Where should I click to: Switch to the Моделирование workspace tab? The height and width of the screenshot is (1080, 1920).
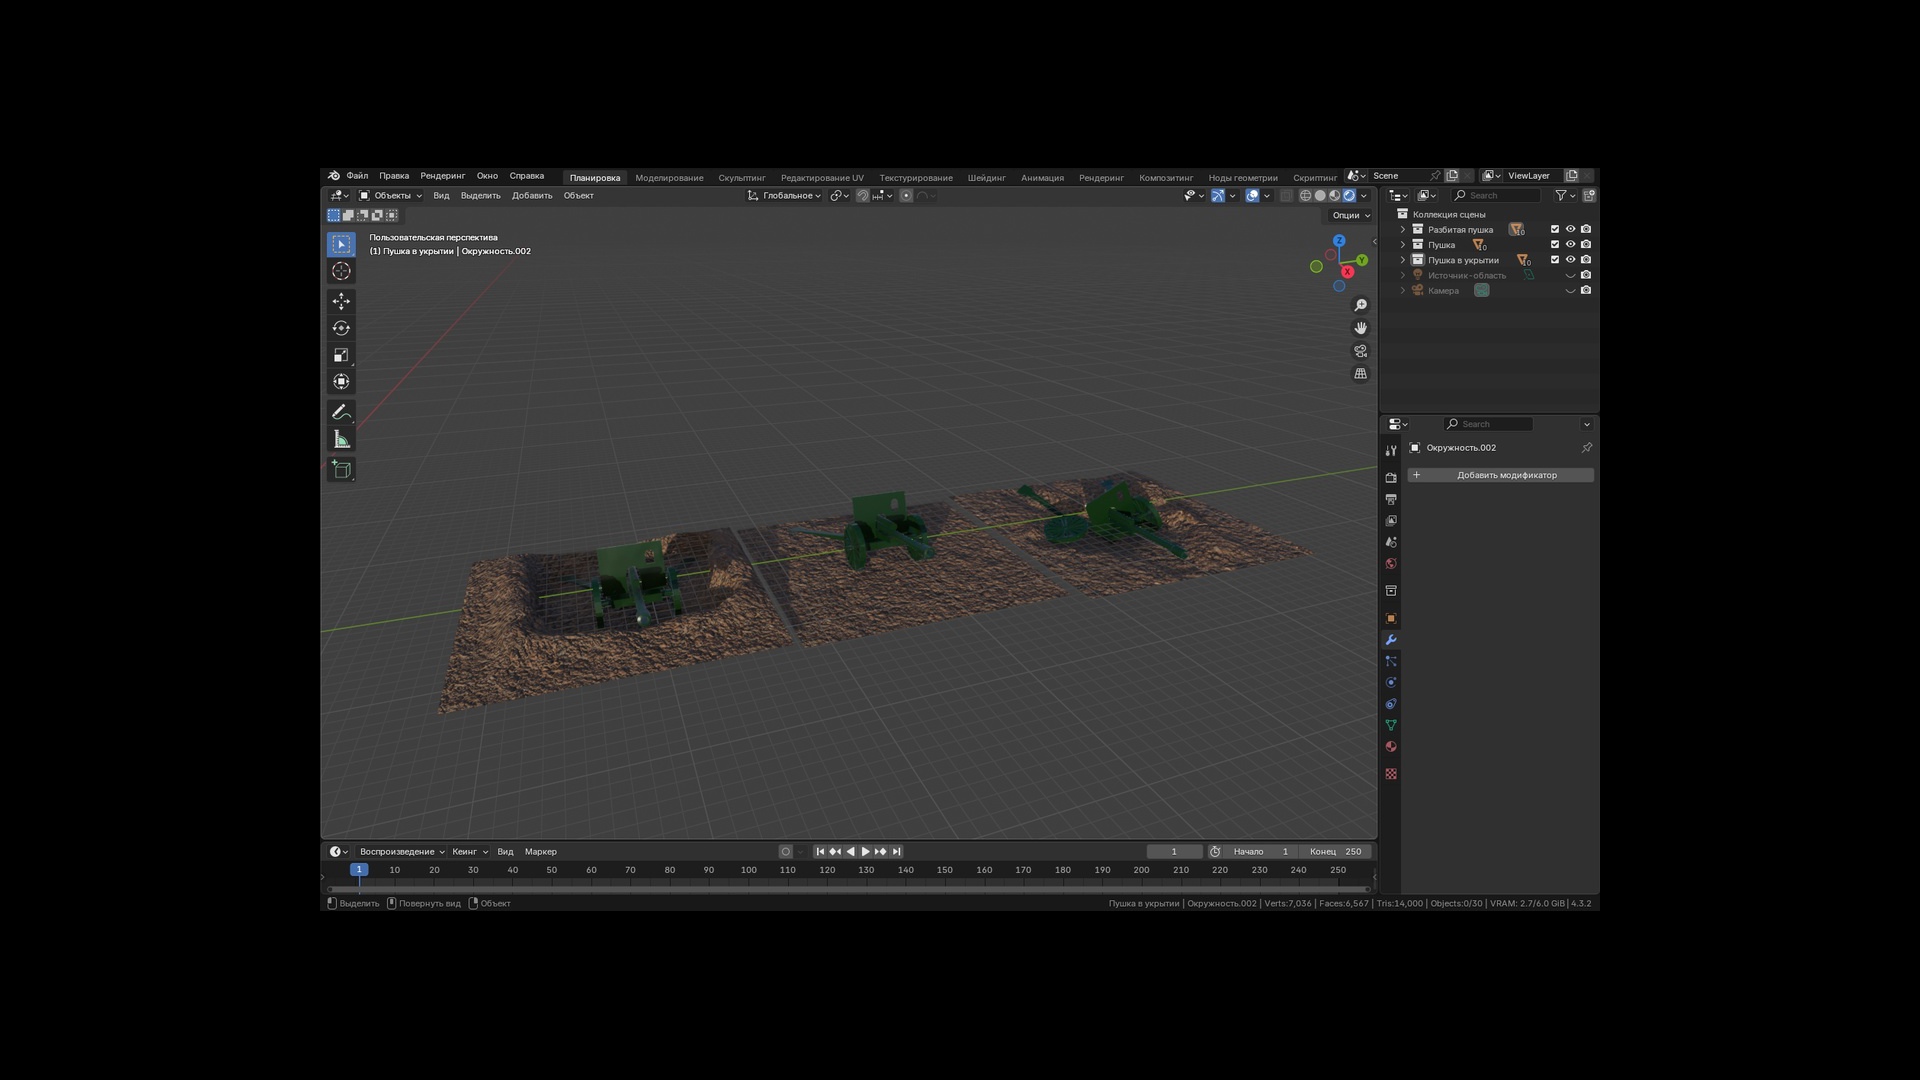click(669, 178)
